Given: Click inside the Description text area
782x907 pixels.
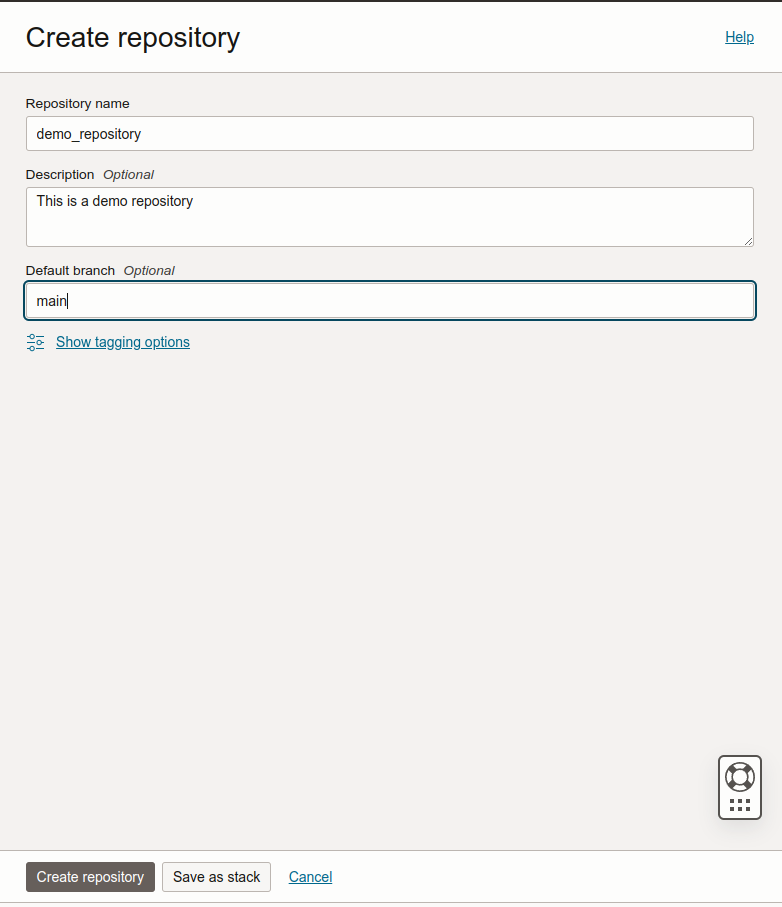Looking at the screenshot, I should tap(389, 215).
